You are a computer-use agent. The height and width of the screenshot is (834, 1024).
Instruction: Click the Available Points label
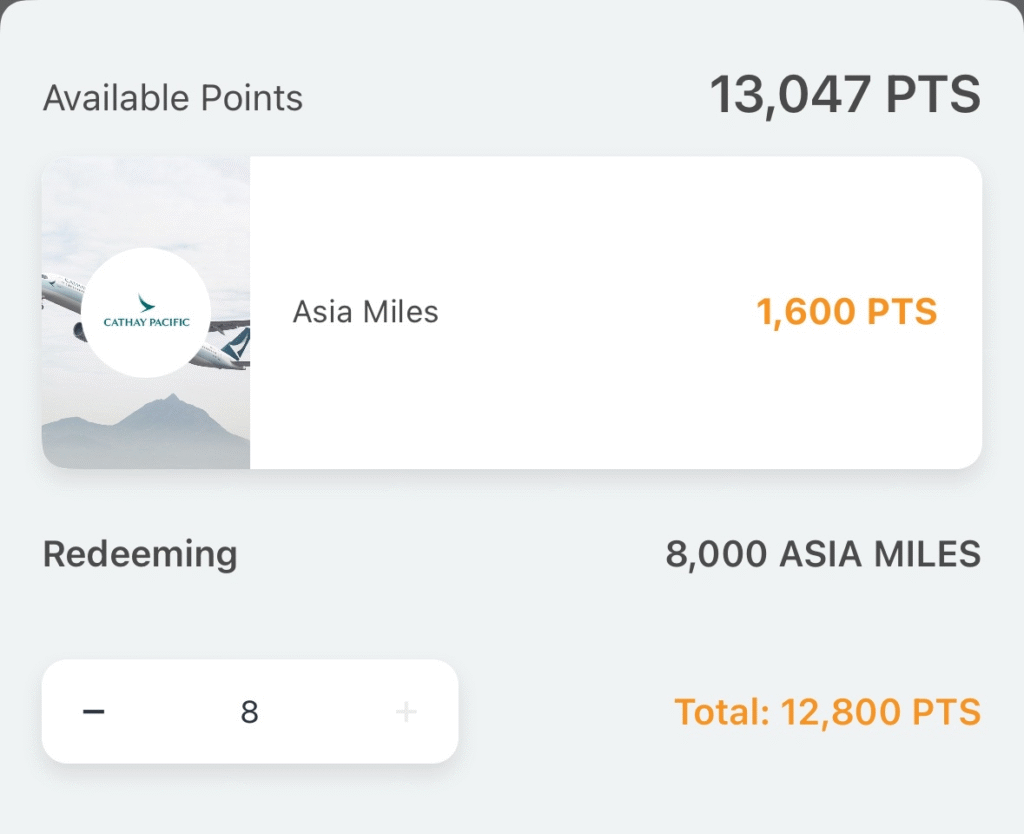[x=172, y=98]
